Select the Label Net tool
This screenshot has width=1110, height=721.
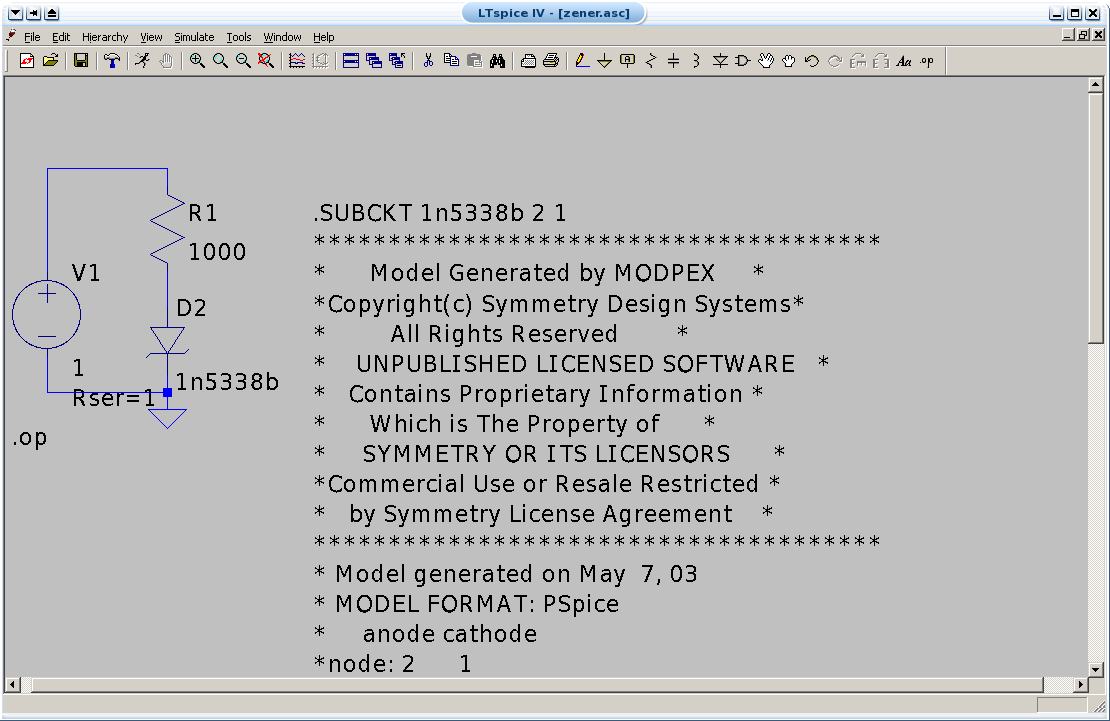[627, 61]
